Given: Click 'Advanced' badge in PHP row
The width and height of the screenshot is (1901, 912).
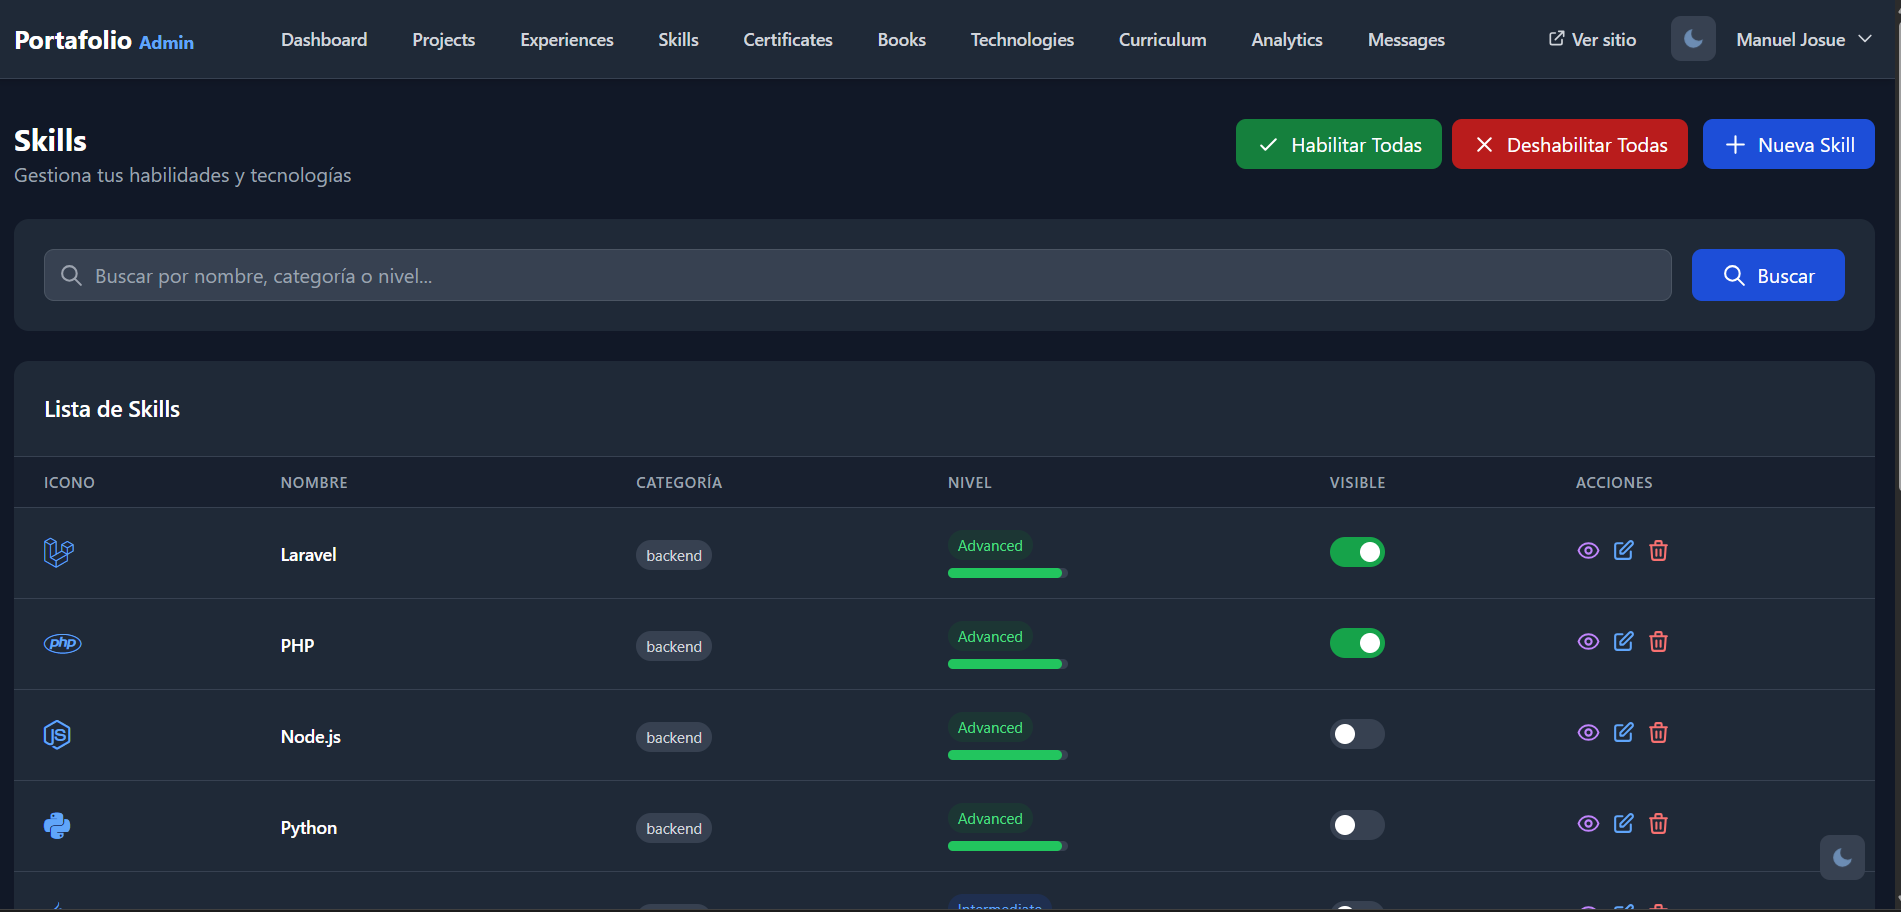Looking at the screenshot, I should tap(990, 636).
